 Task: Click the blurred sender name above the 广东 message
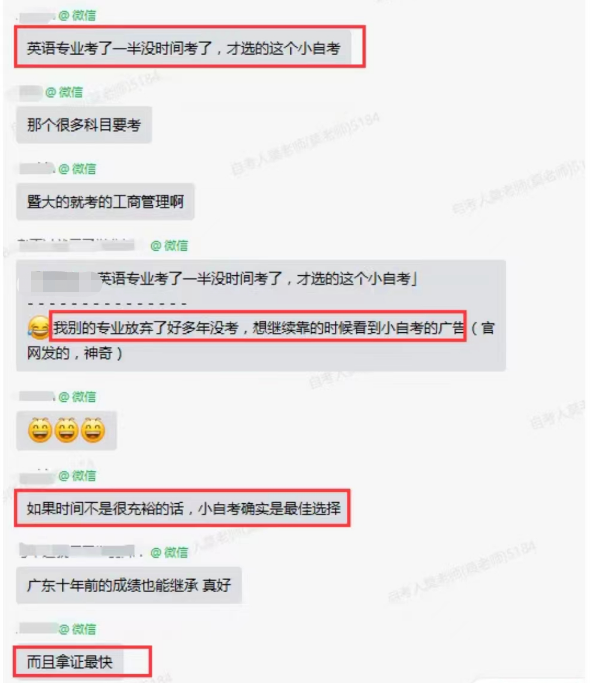tap(78, 551)
